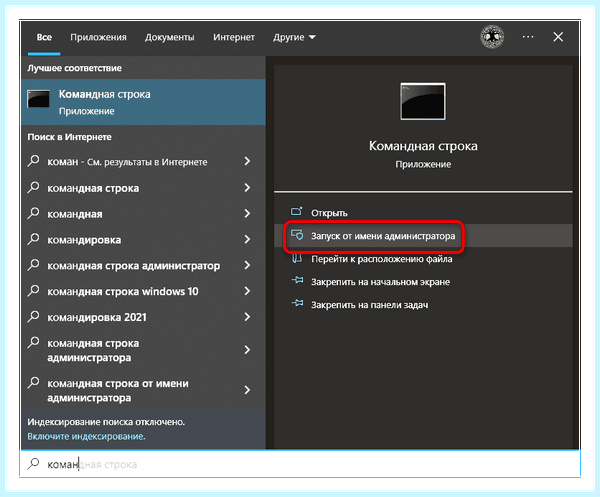Expand the chevron for 'коман' web results

click(247, 161)
